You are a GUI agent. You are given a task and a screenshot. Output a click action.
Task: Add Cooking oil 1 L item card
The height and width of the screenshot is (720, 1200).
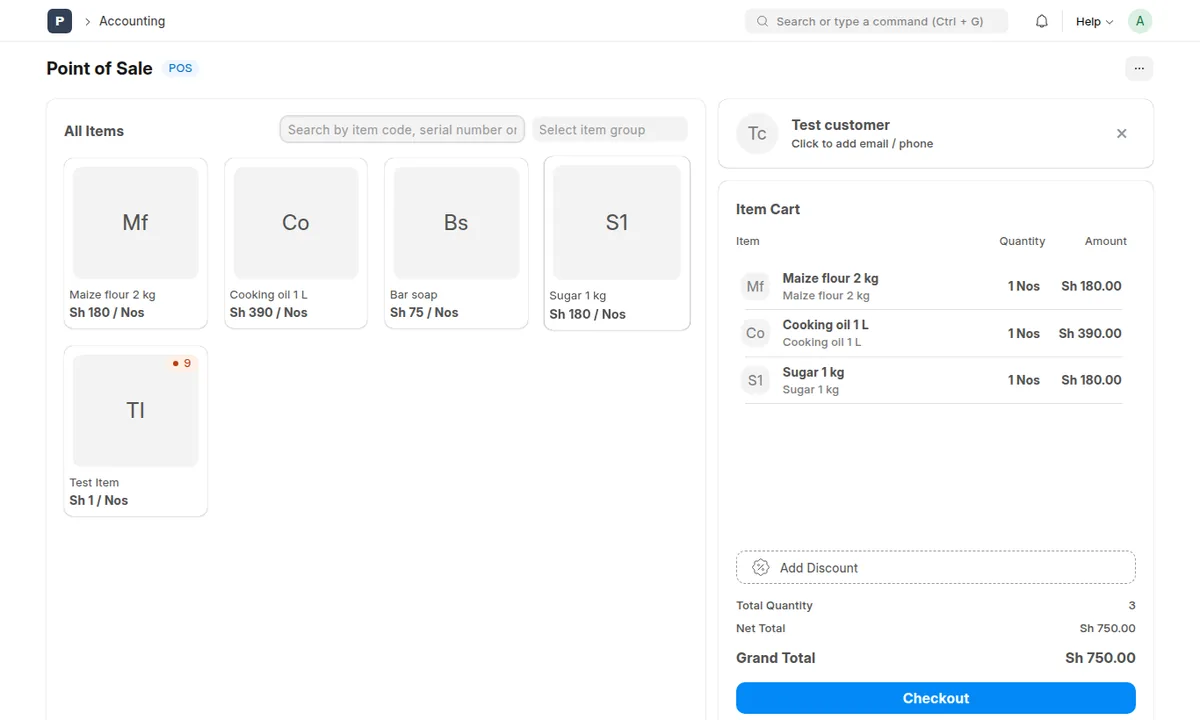point(296,243)
